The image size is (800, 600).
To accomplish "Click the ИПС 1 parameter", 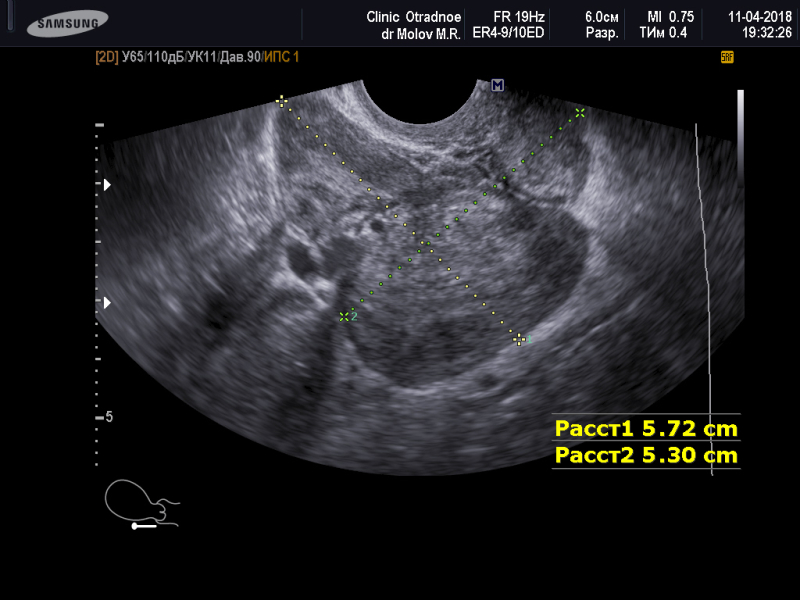I will point(281,57).
